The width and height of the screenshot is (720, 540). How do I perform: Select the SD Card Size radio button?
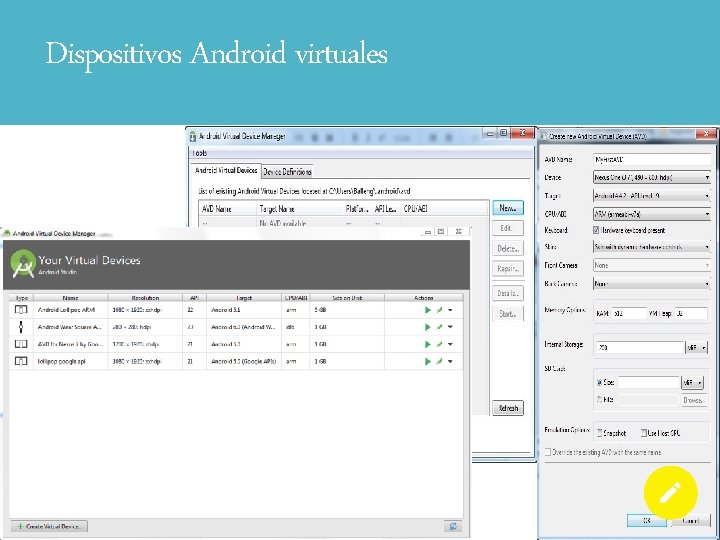[x=599, y=382]
